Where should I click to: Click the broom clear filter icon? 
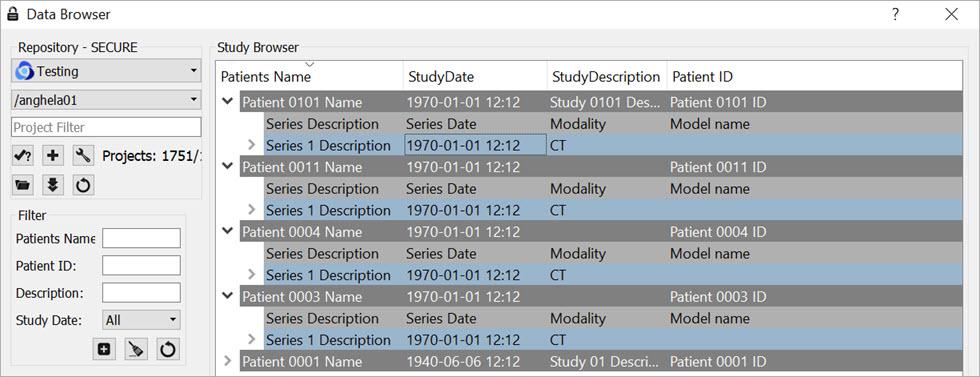(136, 349)
